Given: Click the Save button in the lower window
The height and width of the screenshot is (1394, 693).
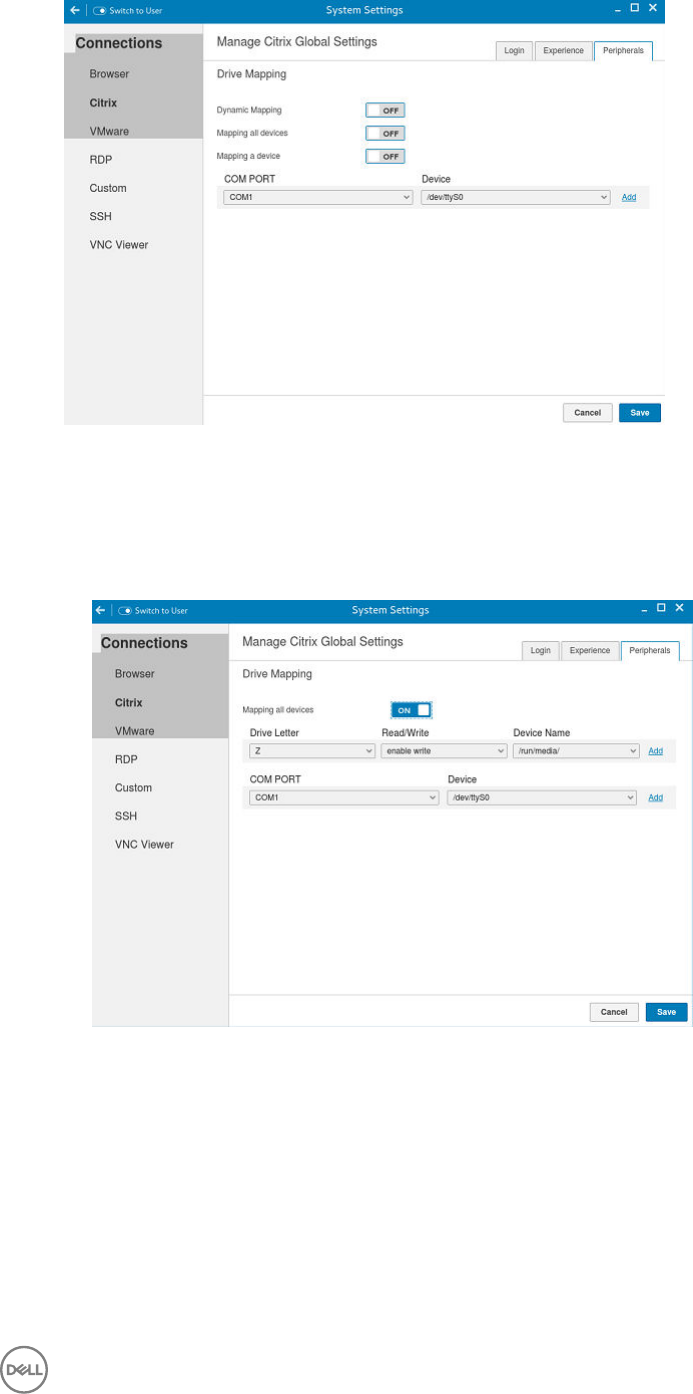Looking at the screenshot, I should (667, 1012).
